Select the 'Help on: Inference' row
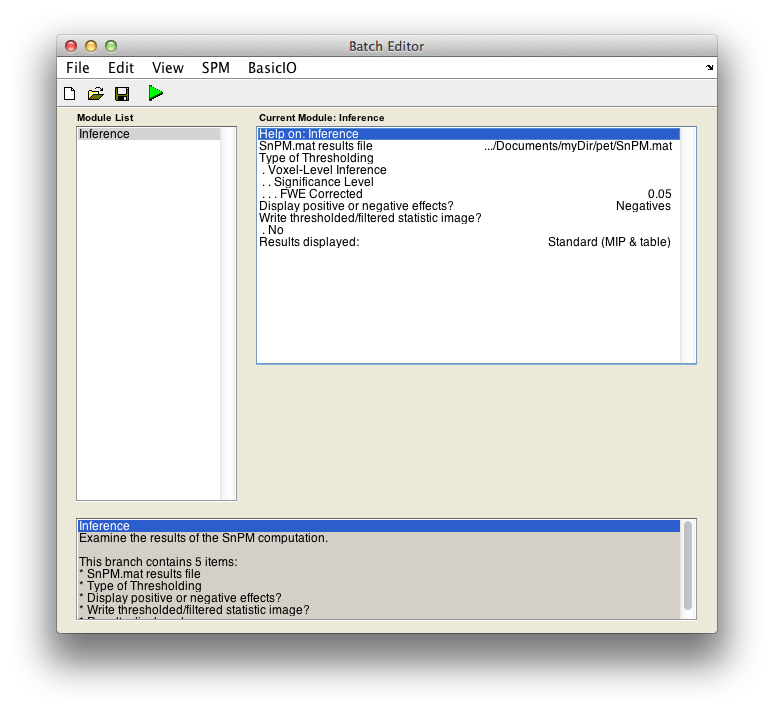 (468, 134)
